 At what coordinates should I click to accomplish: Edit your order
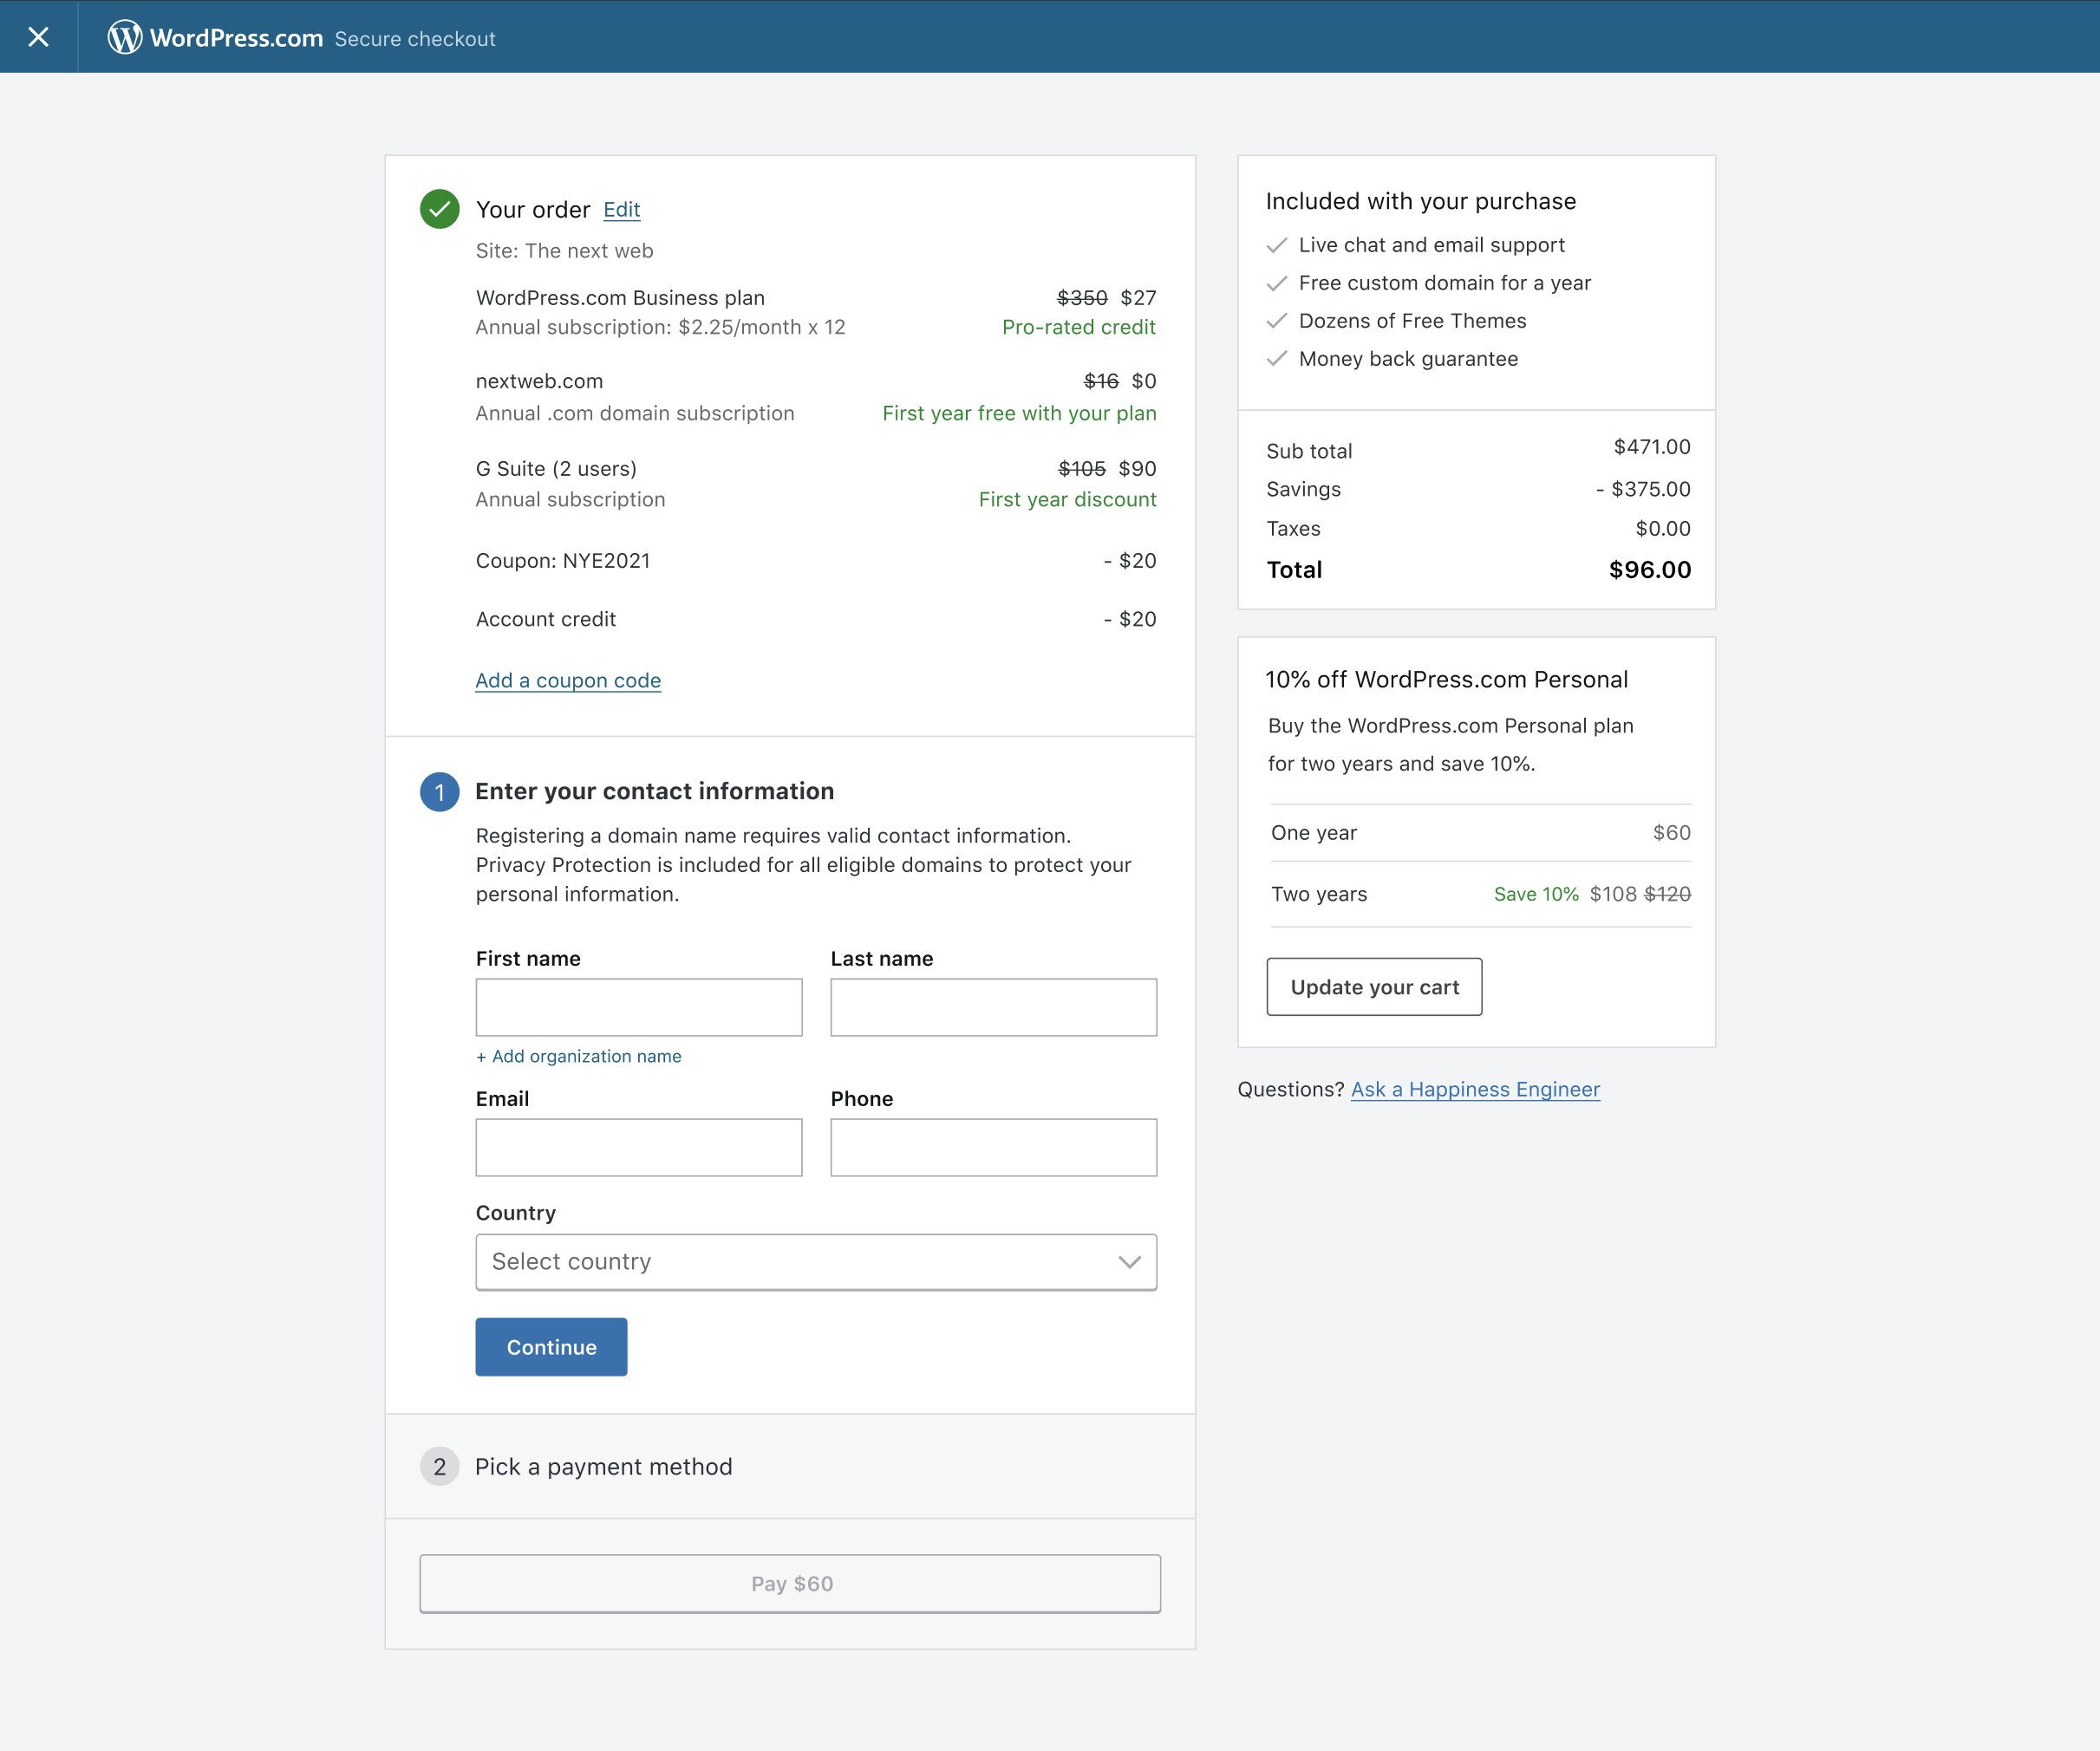coord(621,210)
